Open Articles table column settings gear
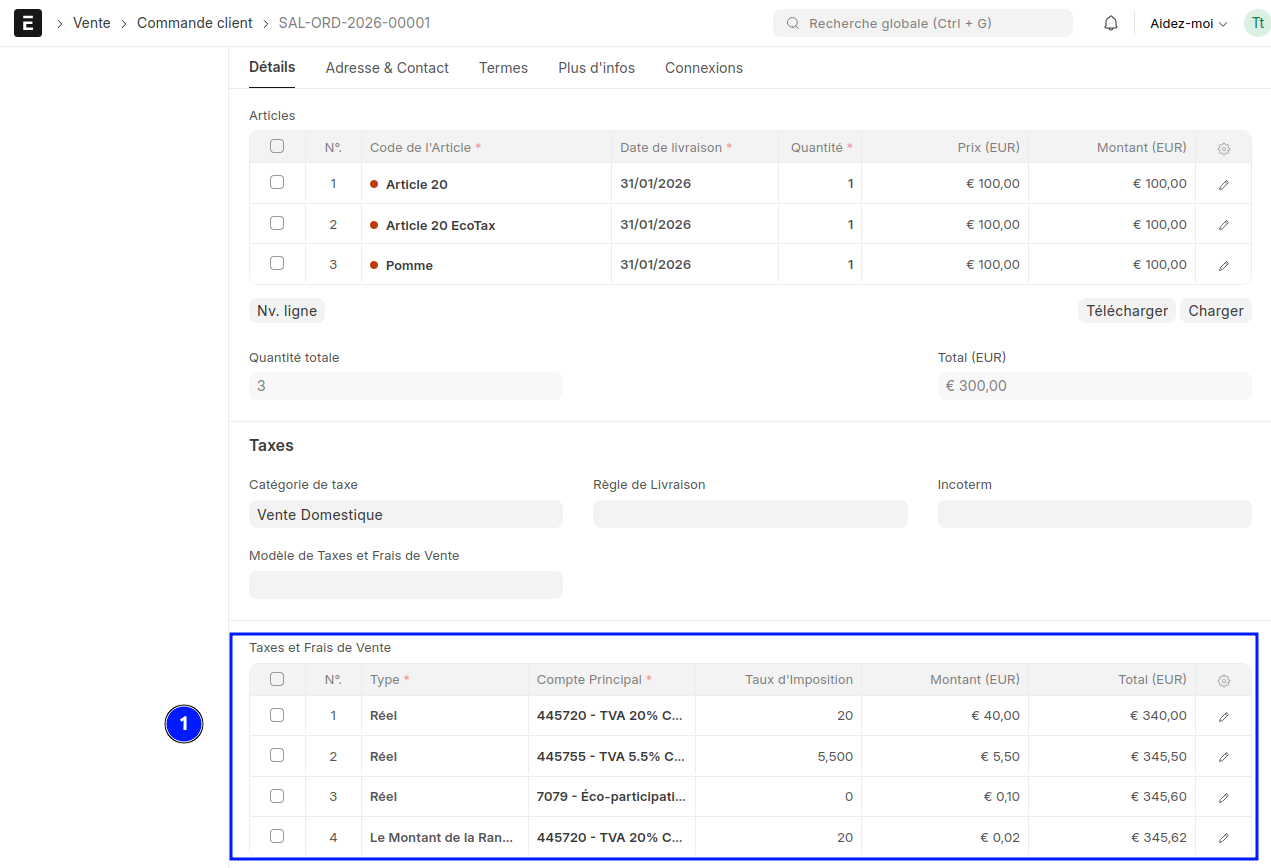Screen dimensions: 1271x868 (1223, 148)
